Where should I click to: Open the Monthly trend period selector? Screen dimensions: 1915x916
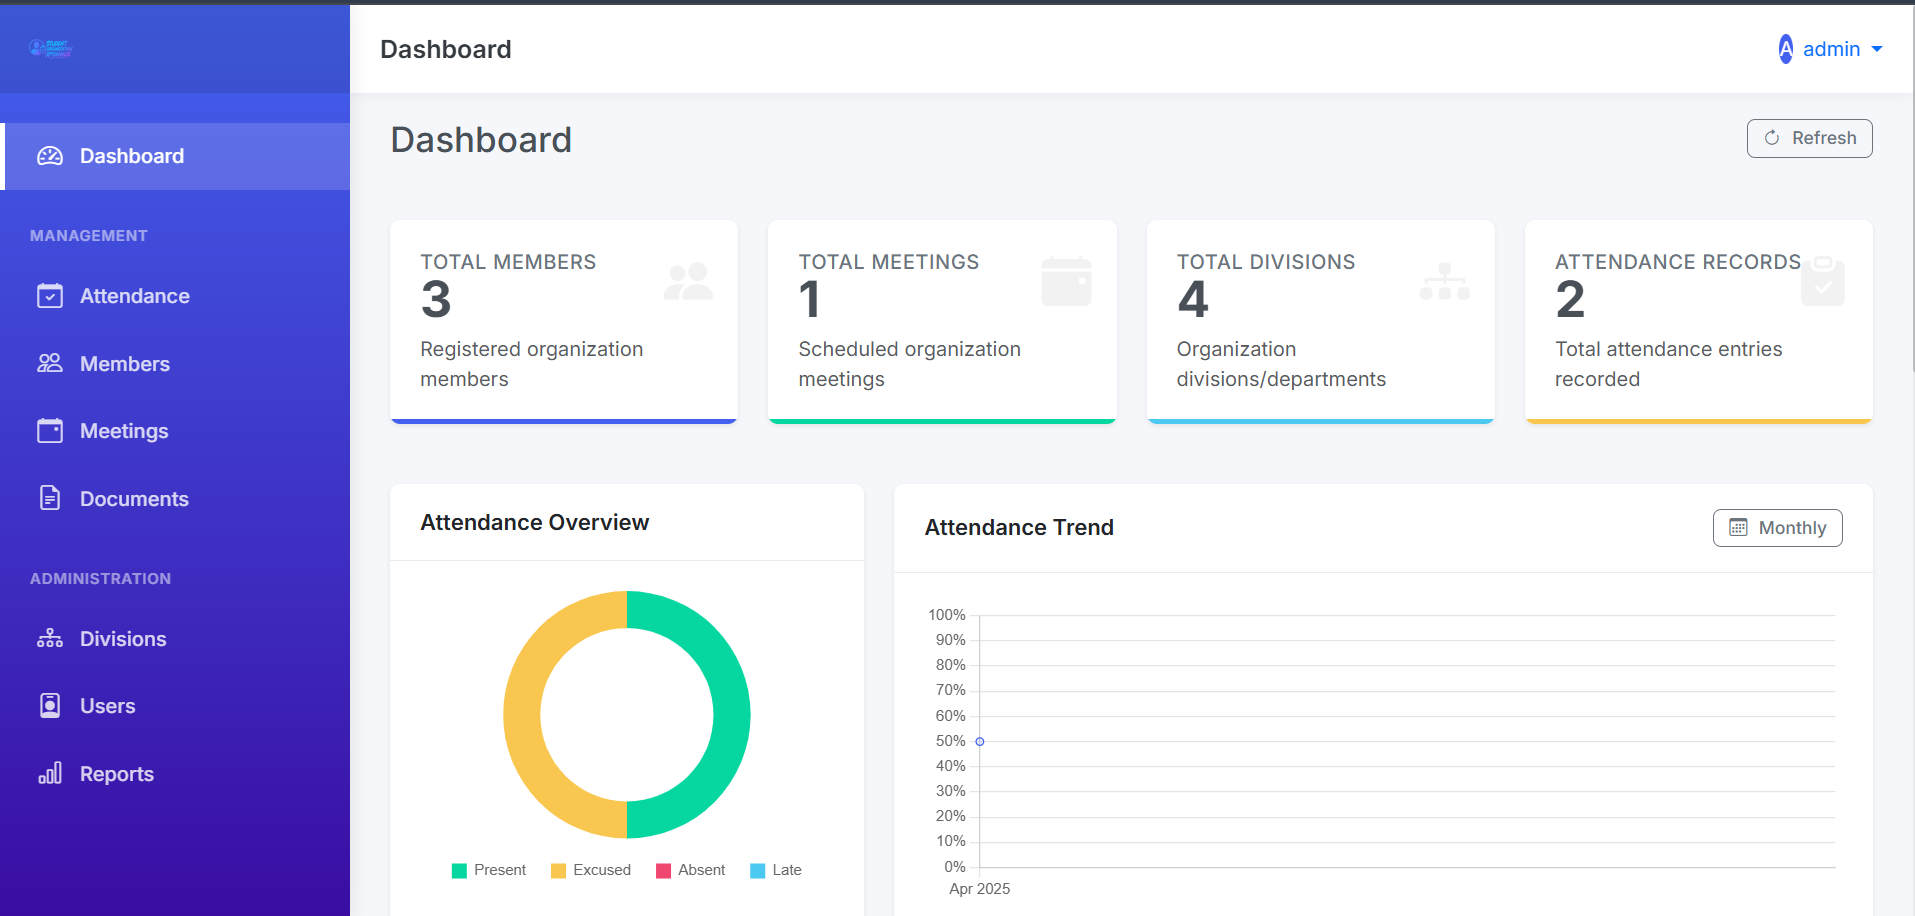[x=1777, y=527]
